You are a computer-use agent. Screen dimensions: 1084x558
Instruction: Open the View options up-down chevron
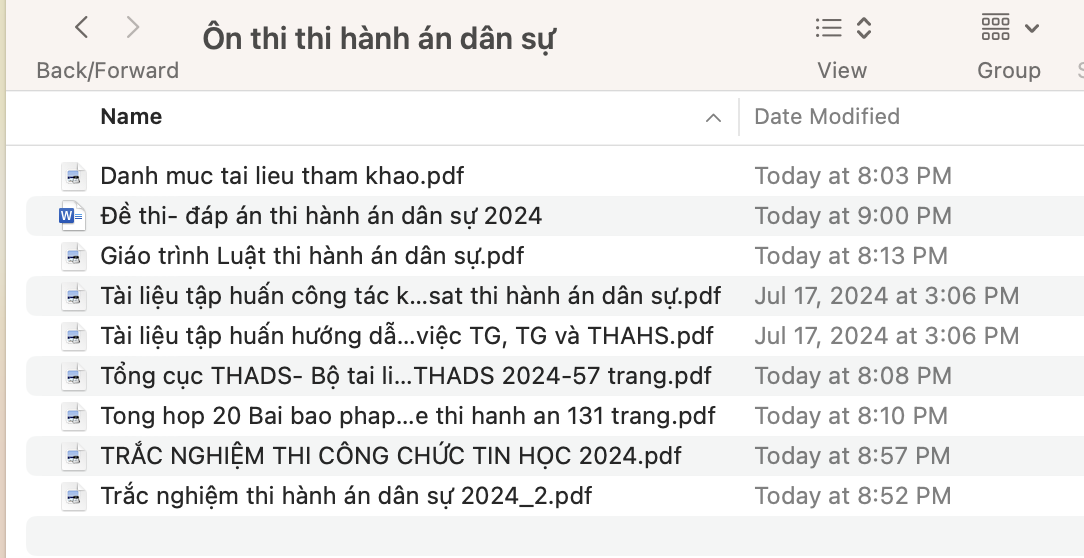tap(864, 28)
